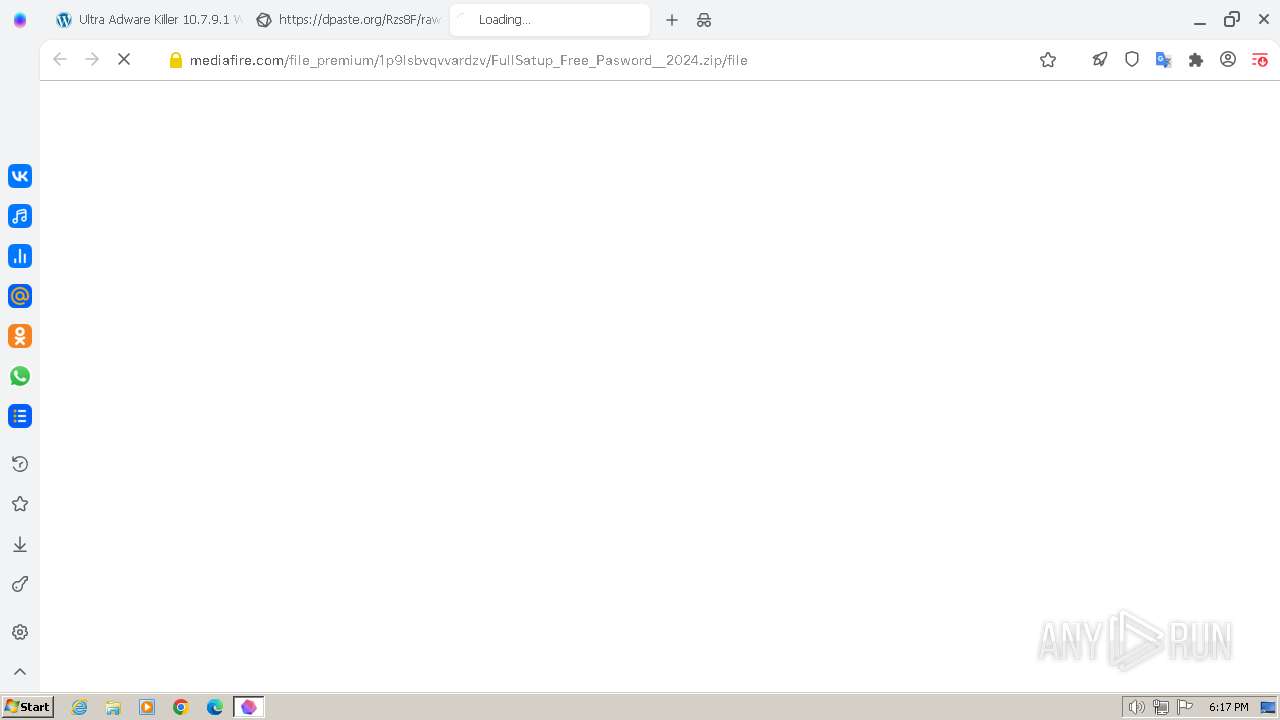Image resolution: width=1280 pixels, height=720 pixels.
Task: Stop loading the page
Action: point(124,60)
